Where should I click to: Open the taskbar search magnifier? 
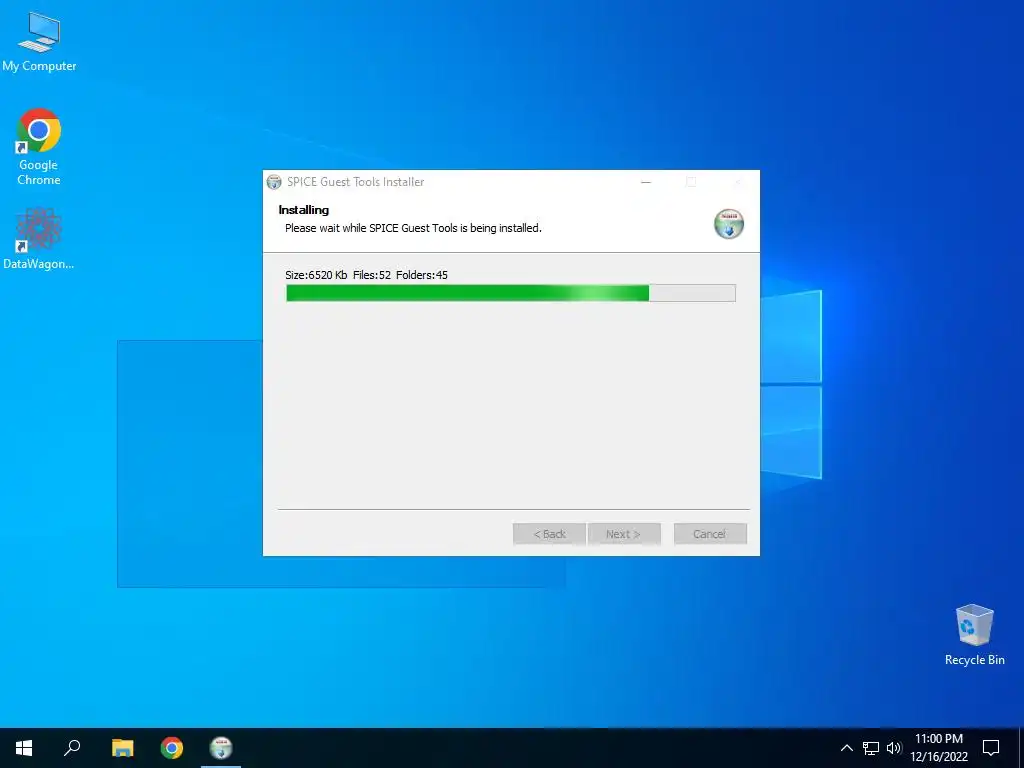coord(72,748)
